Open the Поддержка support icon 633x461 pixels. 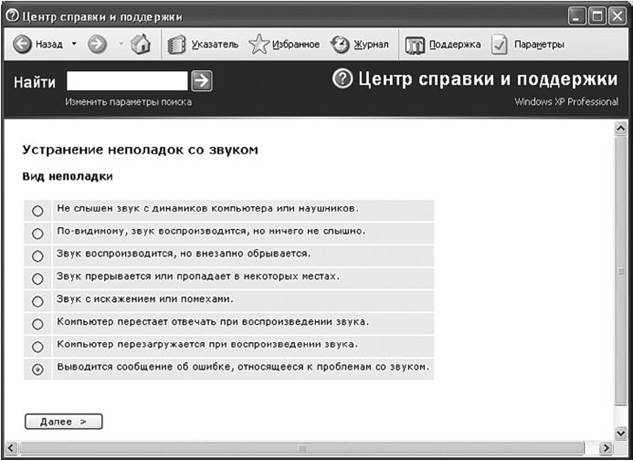pos(415,45)
